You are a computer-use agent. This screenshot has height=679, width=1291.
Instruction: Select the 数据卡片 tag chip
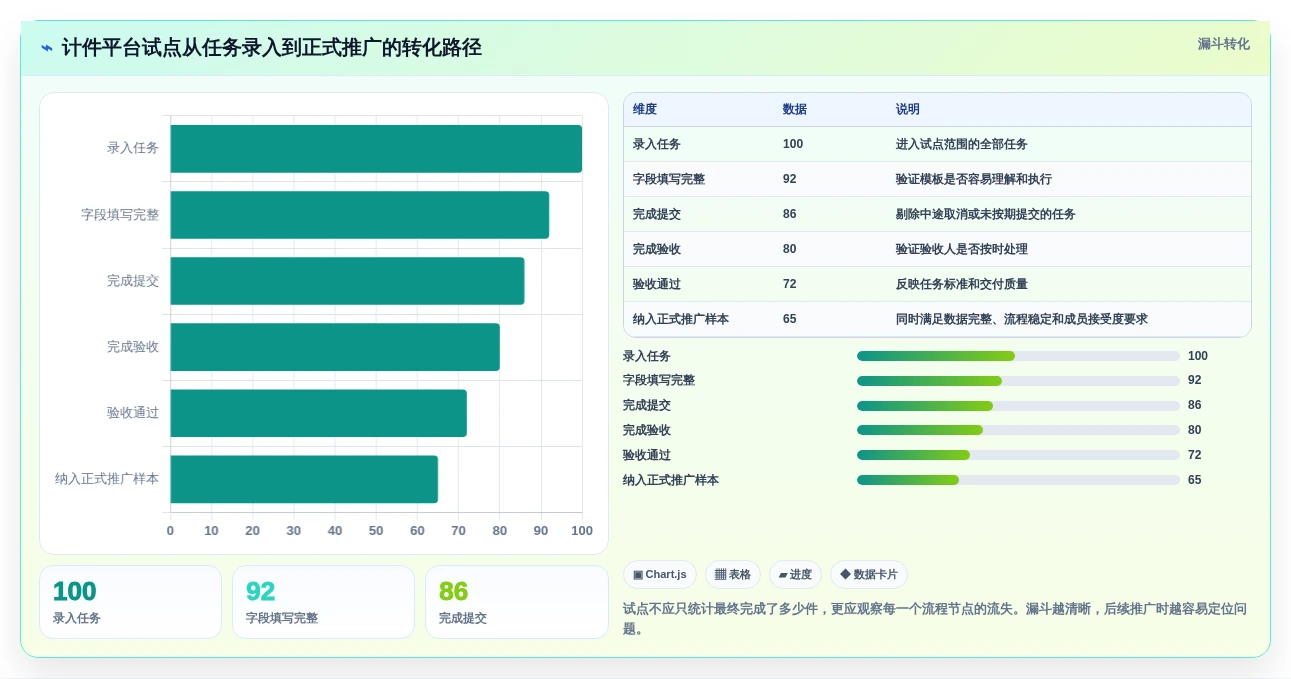coord(869,574)
